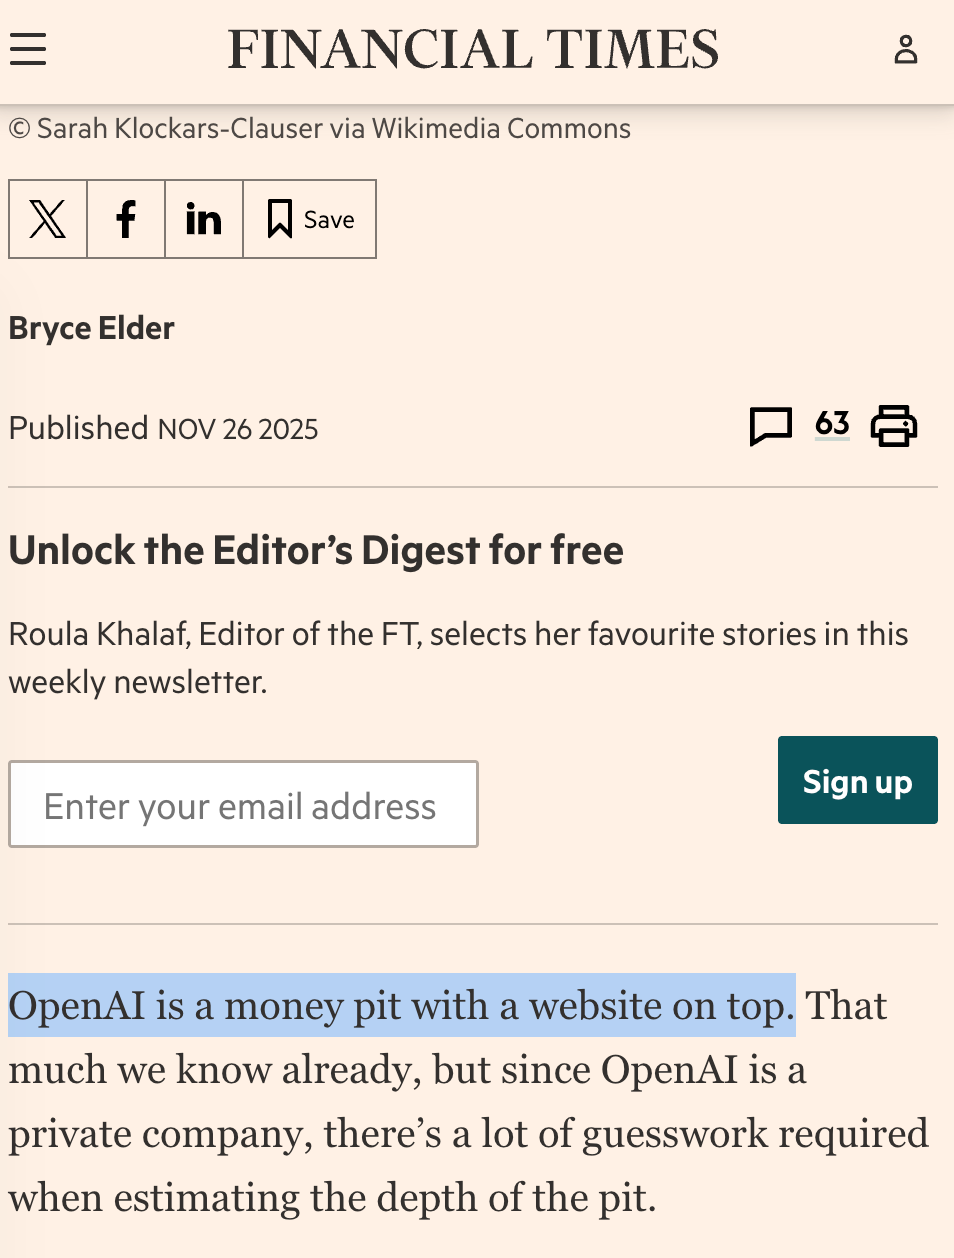This screenshot has width=954, height=1258.
Task: Sign up for the Editor's Digest newsletter
Action: click(x=857, y=780)
